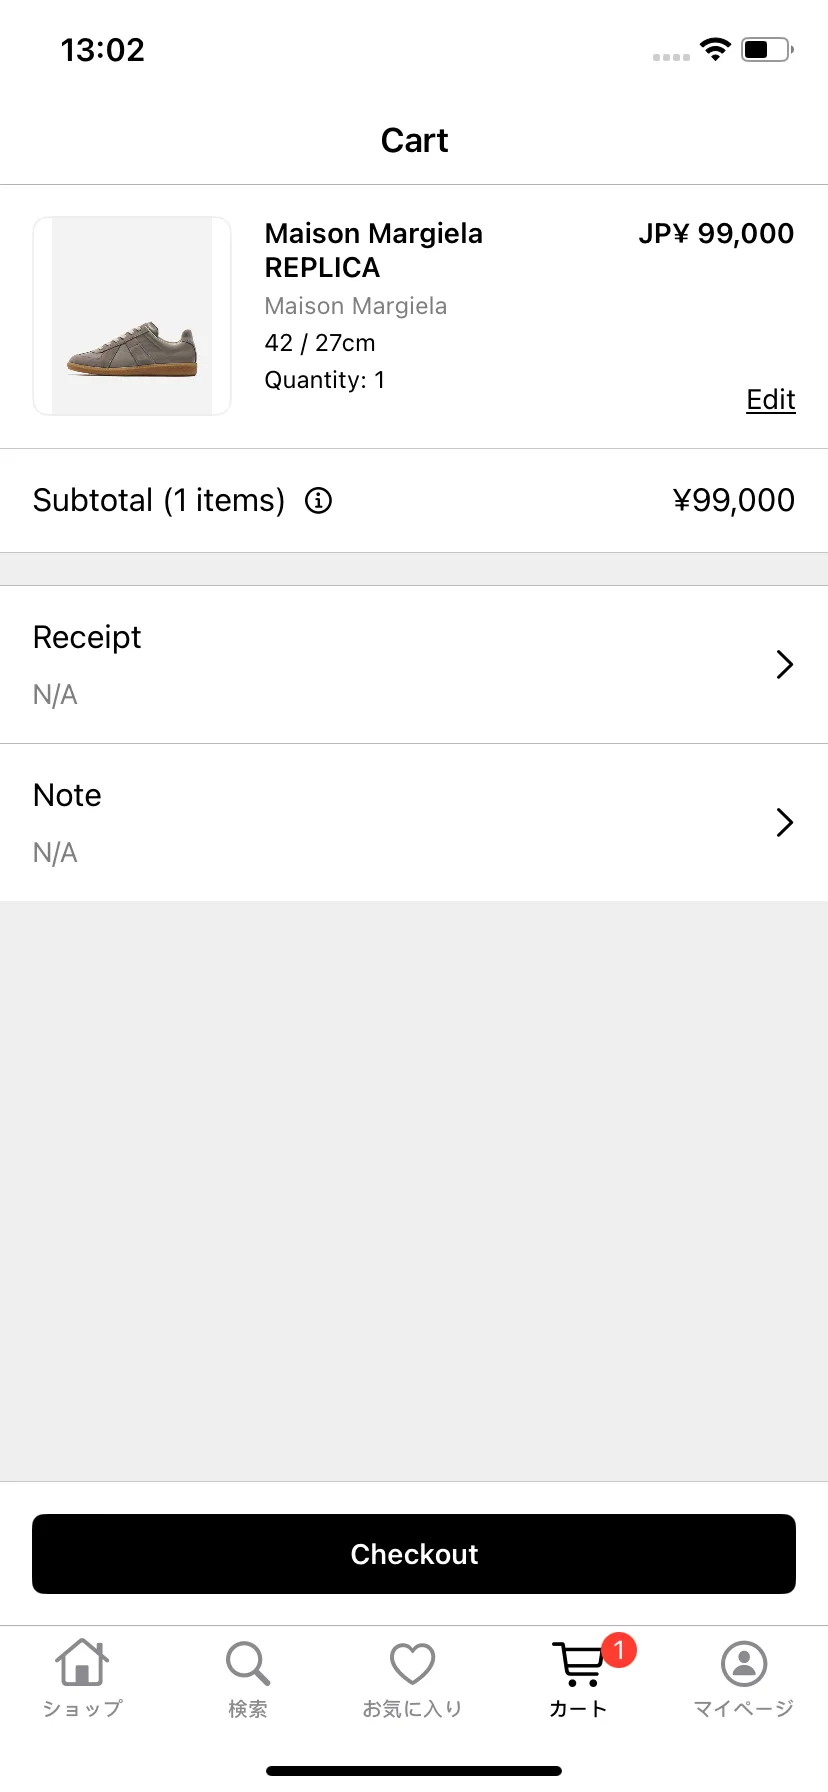
Task: Open the Receipt row
Action: pos(414,665)
